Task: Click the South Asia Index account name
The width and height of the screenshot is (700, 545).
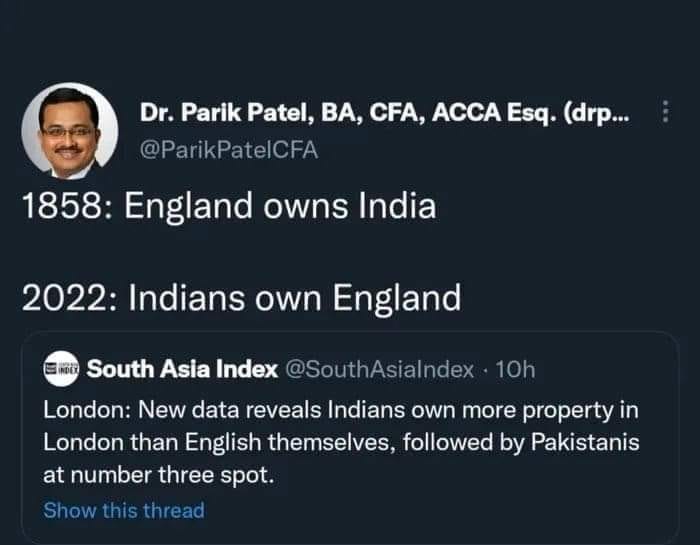Action: click(x=182, y=369)
